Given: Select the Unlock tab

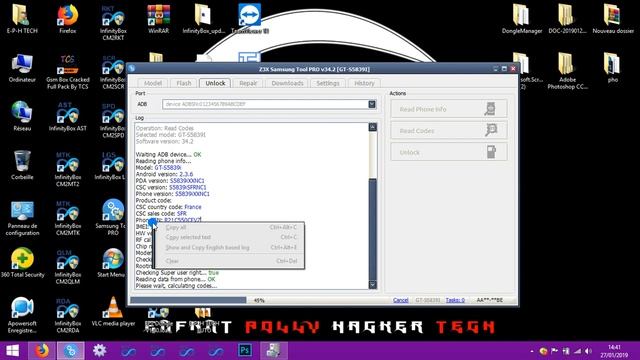Looking at the screenshot, I should (215, 83).
